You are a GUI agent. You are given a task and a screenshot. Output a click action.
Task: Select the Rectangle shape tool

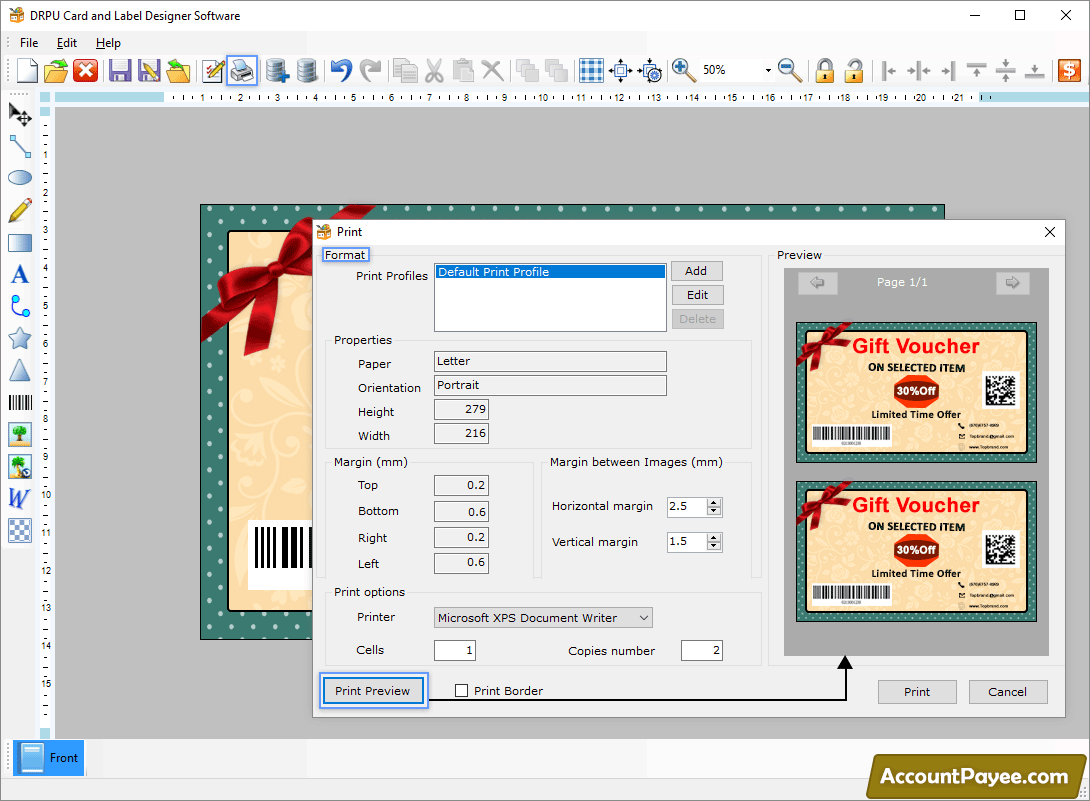point(19,243)
